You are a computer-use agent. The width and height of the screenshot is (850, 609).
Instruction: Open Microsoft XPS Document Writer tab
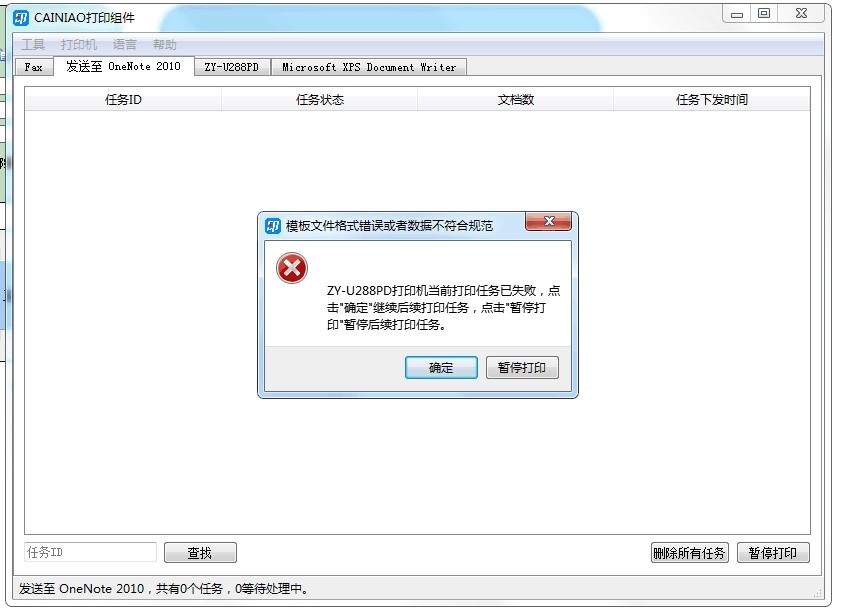(x=369, y=67)
